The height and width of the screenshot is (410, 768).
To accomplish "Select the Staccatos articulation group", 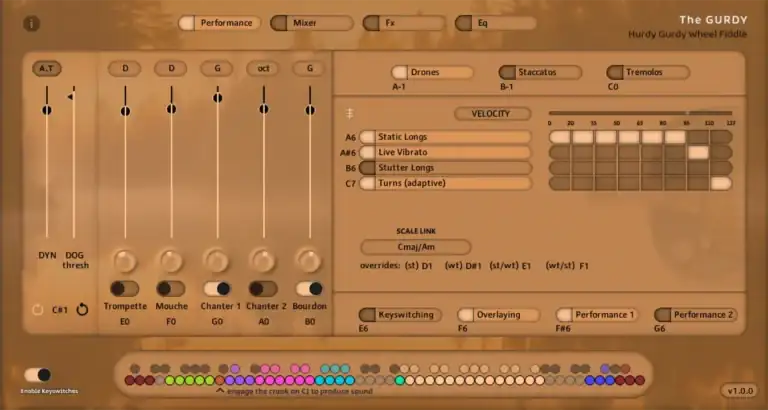I will (540, 72).
